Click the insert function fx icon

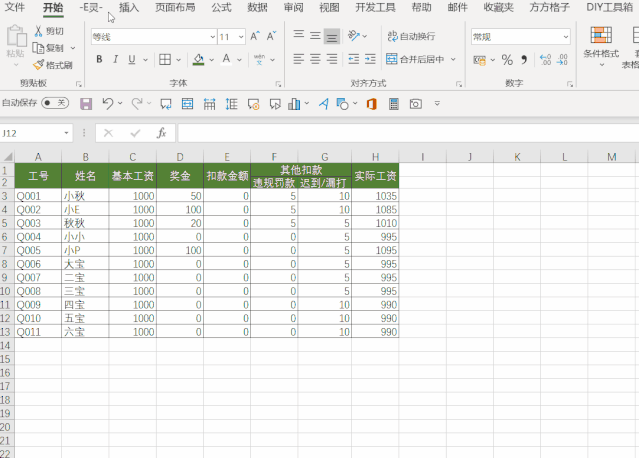coord(161,133)
